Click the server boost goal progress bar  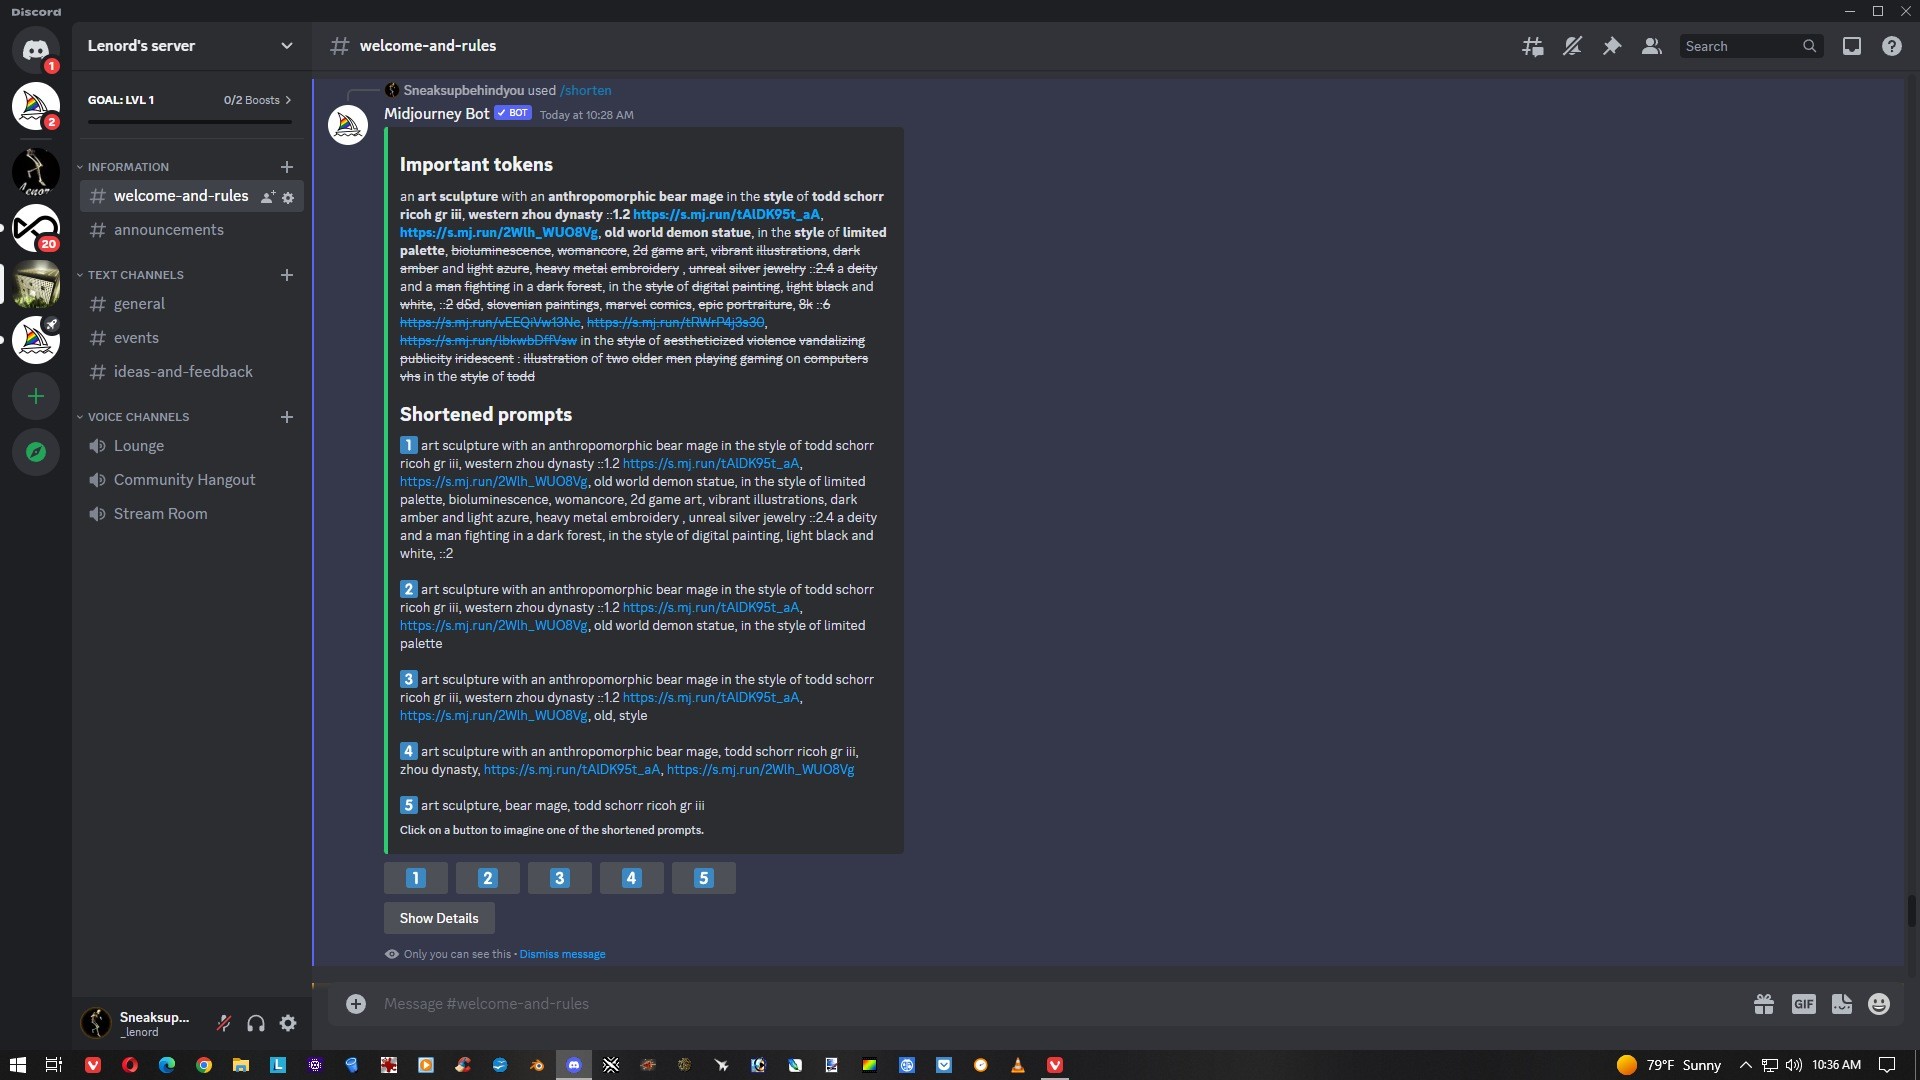coord(190,122)
